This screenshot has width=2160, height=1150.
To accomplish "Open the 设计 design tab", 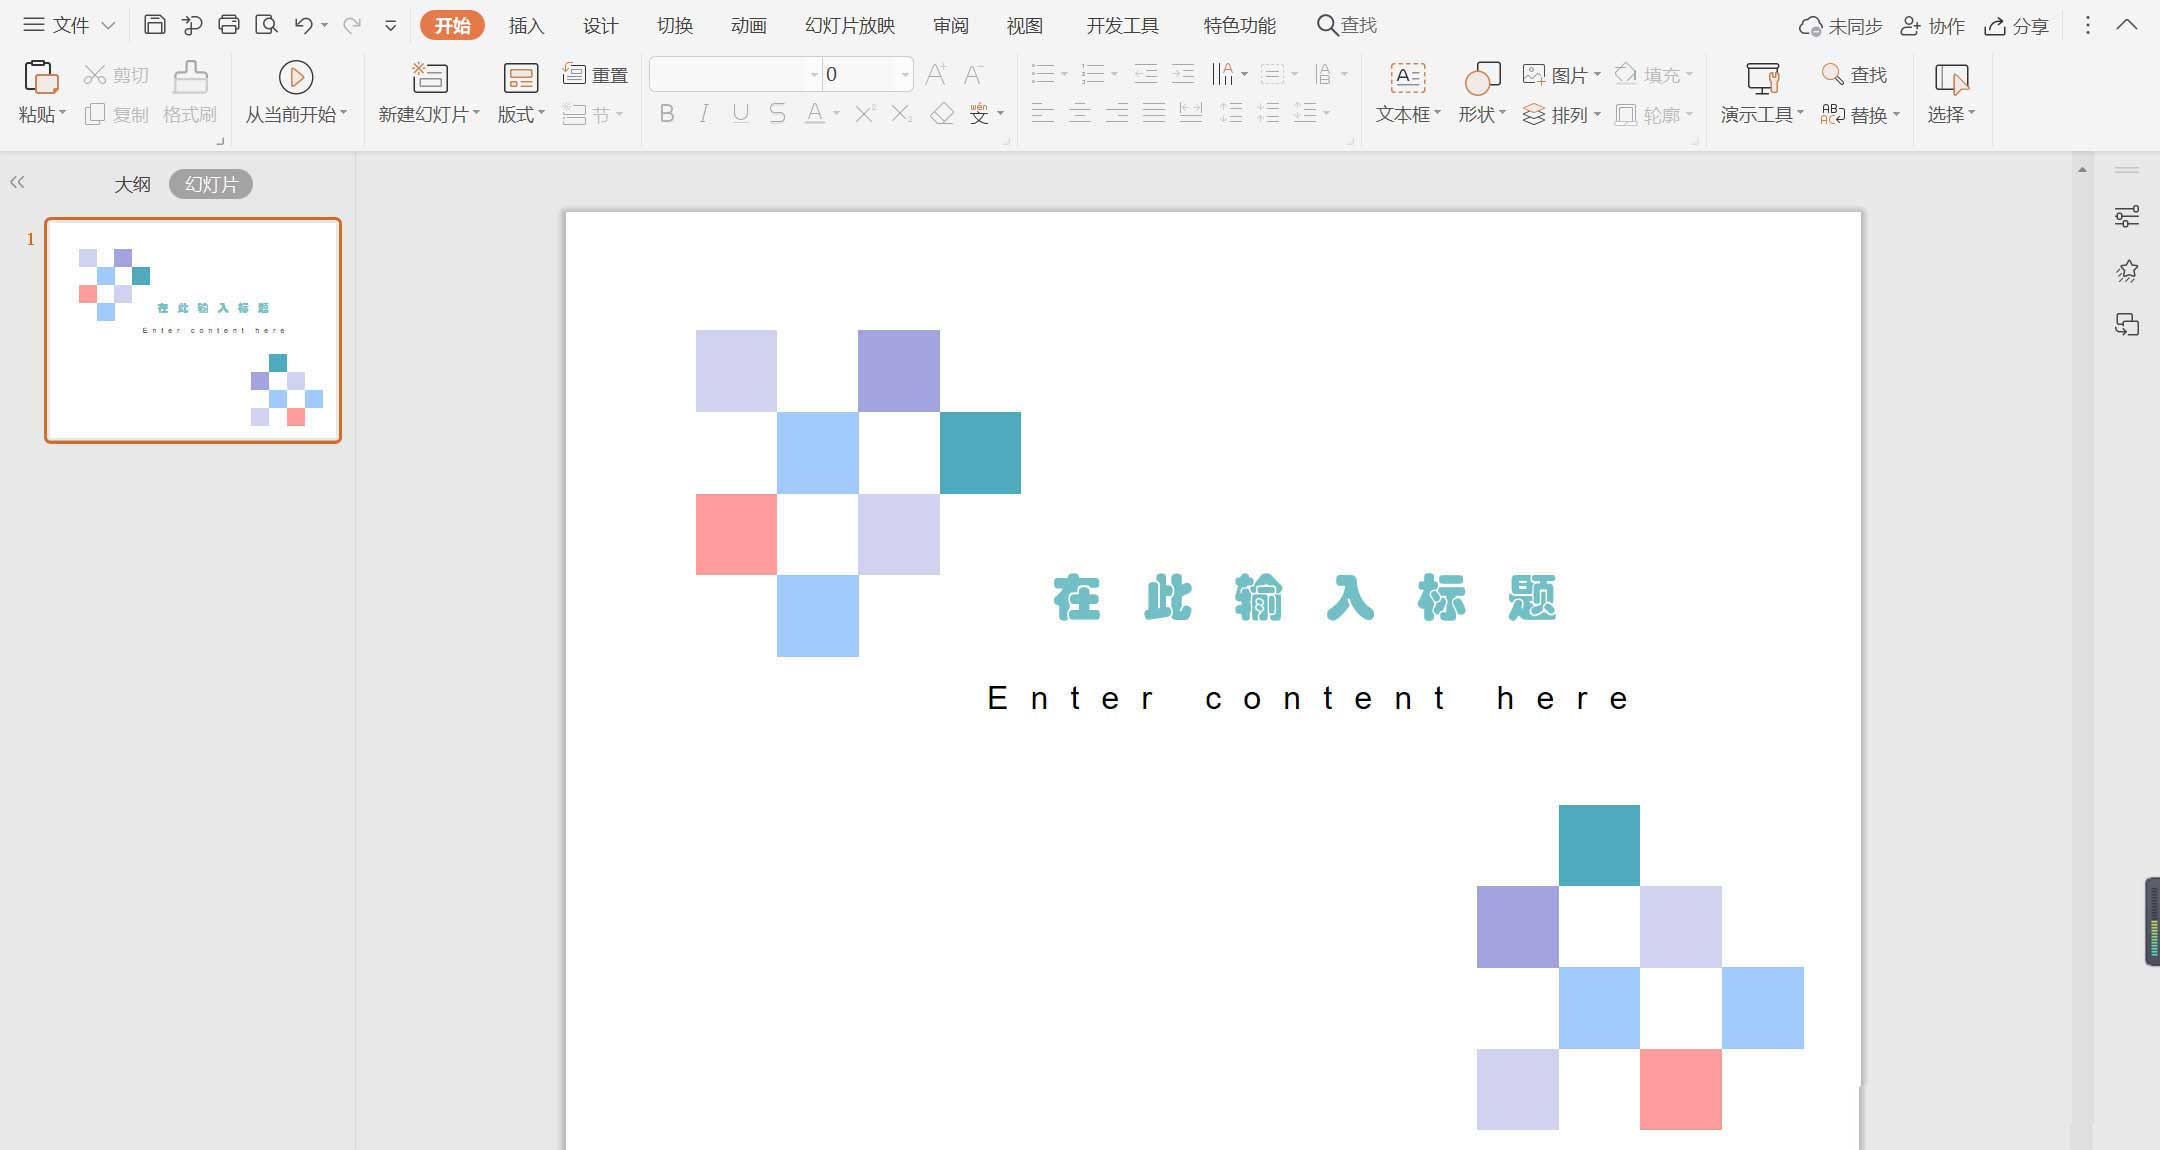I will 600,26.
